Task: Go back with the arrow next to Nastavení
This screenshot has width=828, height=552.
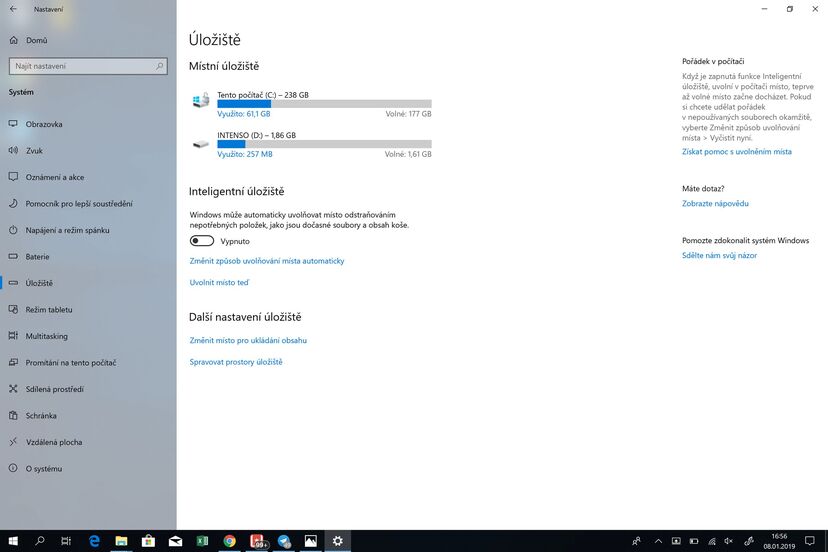Action: (13, 9)
